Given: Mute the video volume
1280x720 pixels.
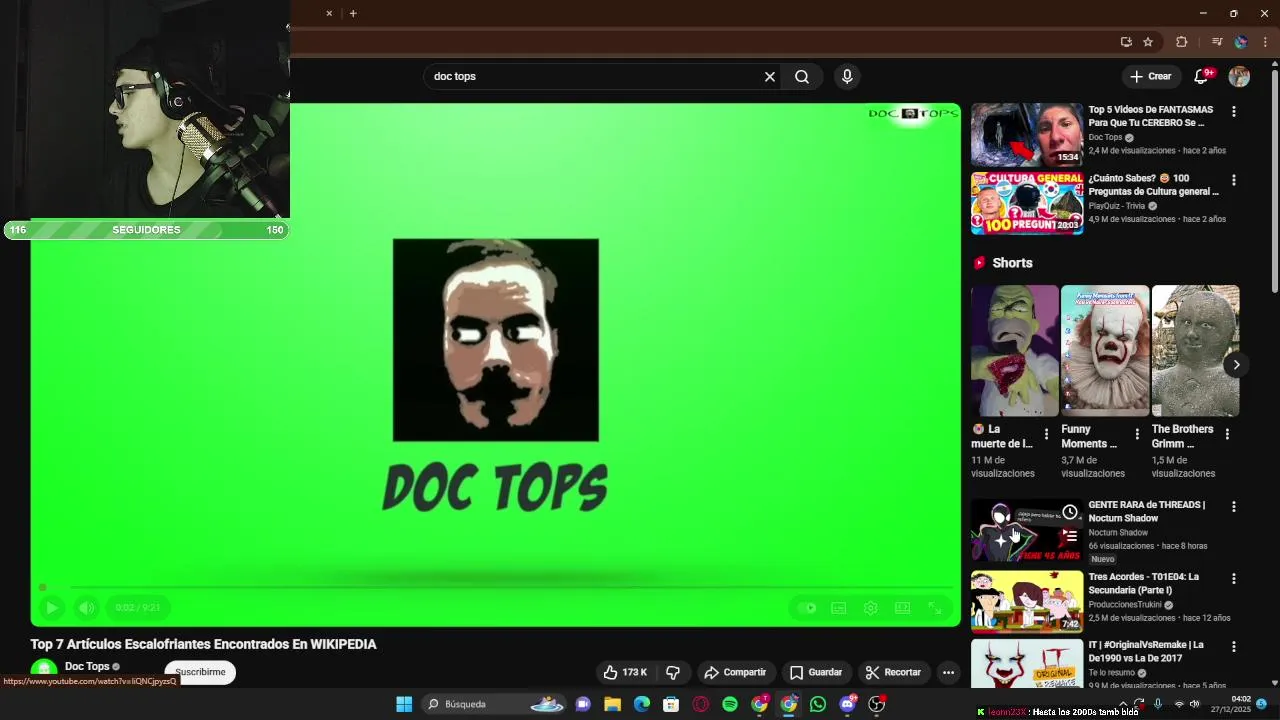Looking at the screenshot, I should tap(87, 608).
